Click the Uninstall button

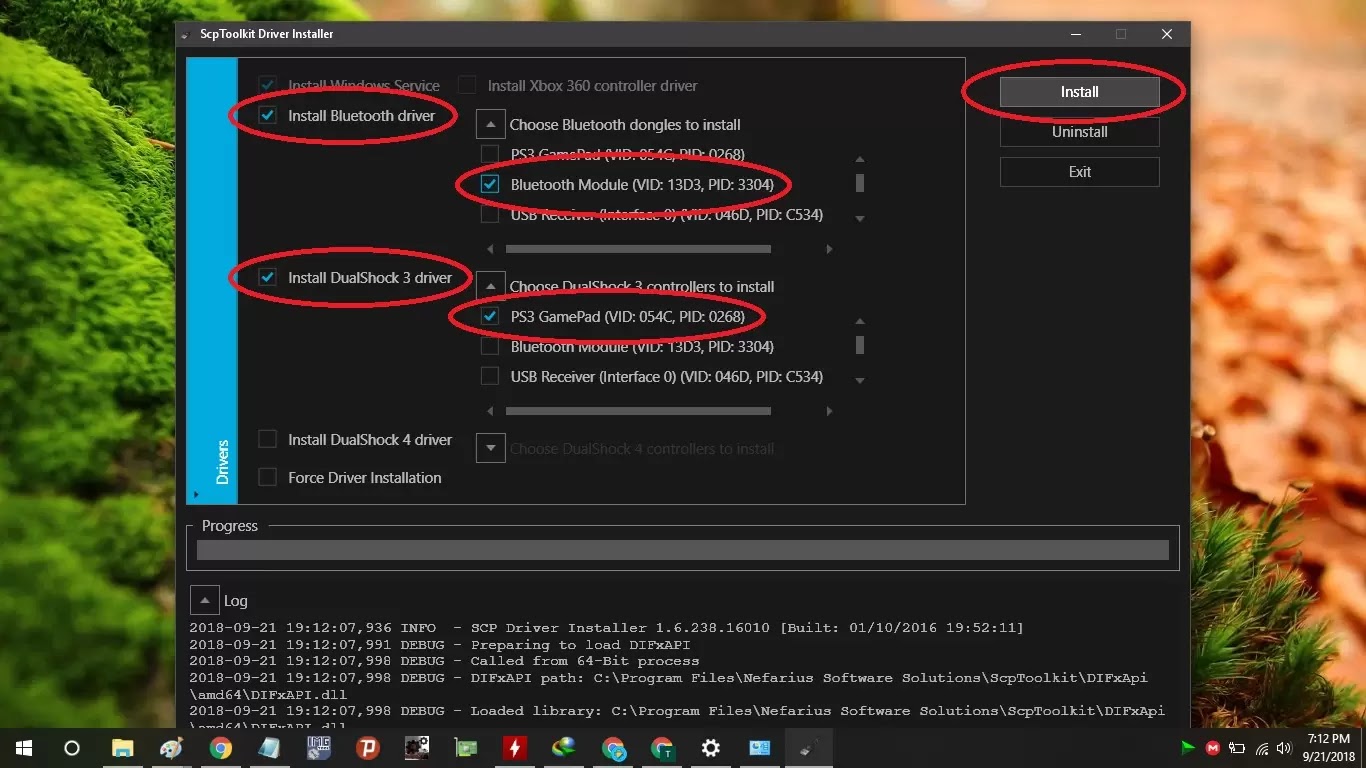click(x=1080, y=132)
